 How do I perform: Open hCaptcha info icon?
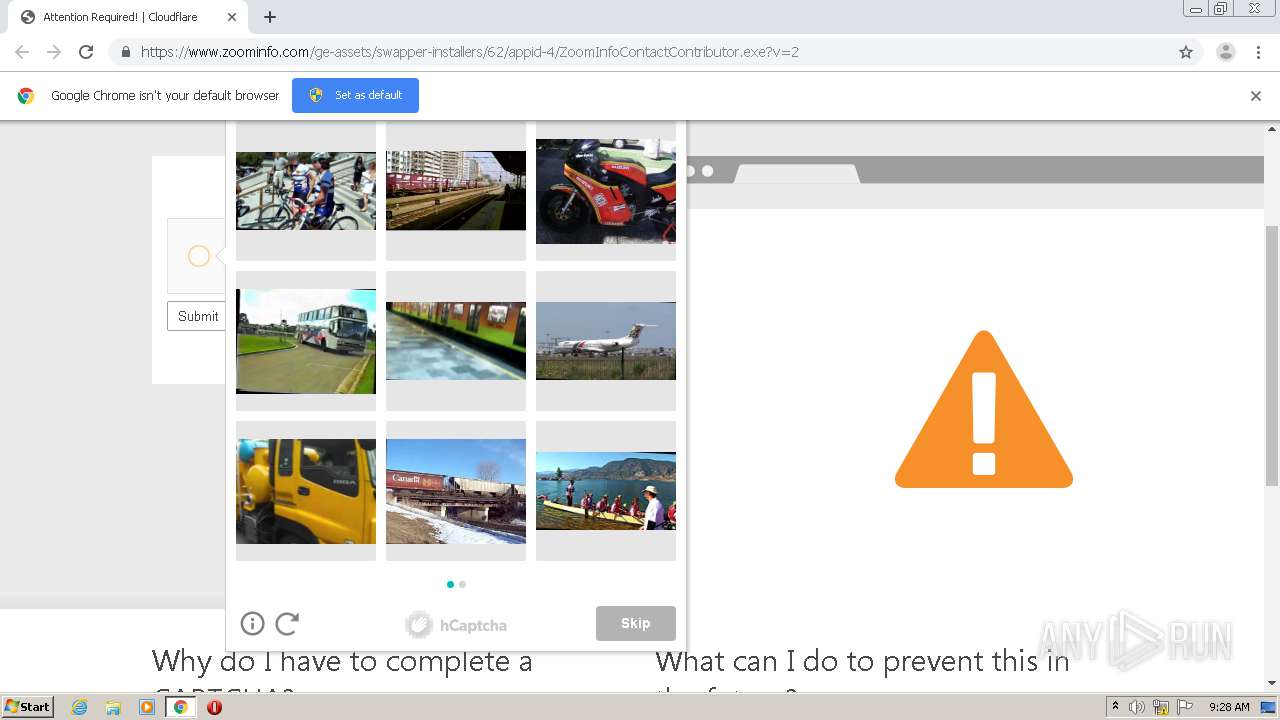[x=252, y=624]
